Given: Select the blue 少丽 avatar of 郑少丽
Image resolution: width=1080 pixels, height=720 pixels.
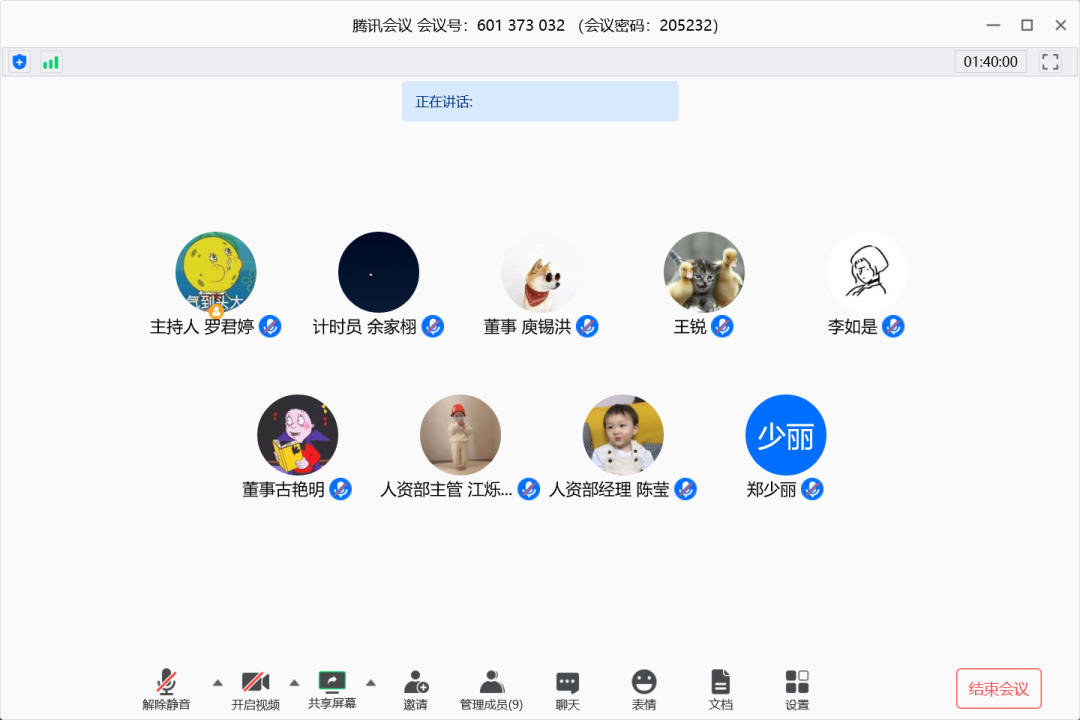Looking at the screenshot, I should [786, 435].
